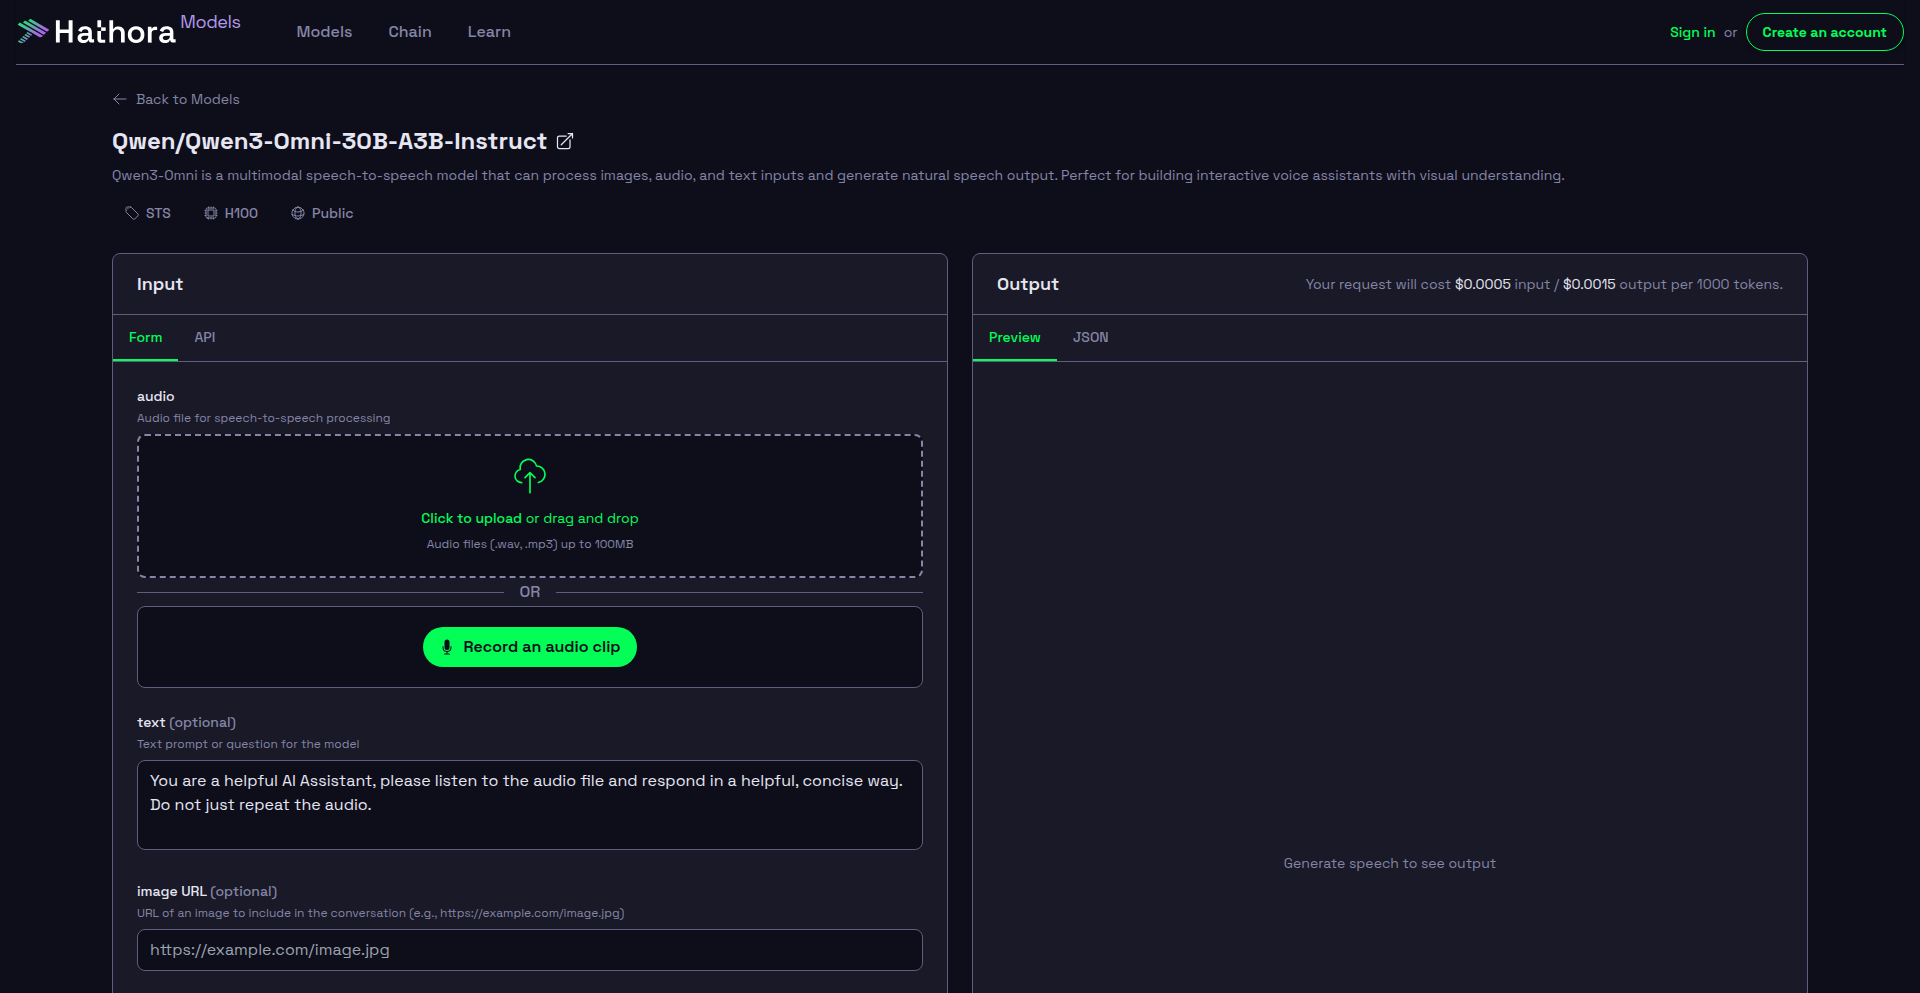Click the "Audio file for speech-to-speech processing" hint
Image resolution: width=1920 pixels, height=993 pixels.
click(x=264, y=419)
